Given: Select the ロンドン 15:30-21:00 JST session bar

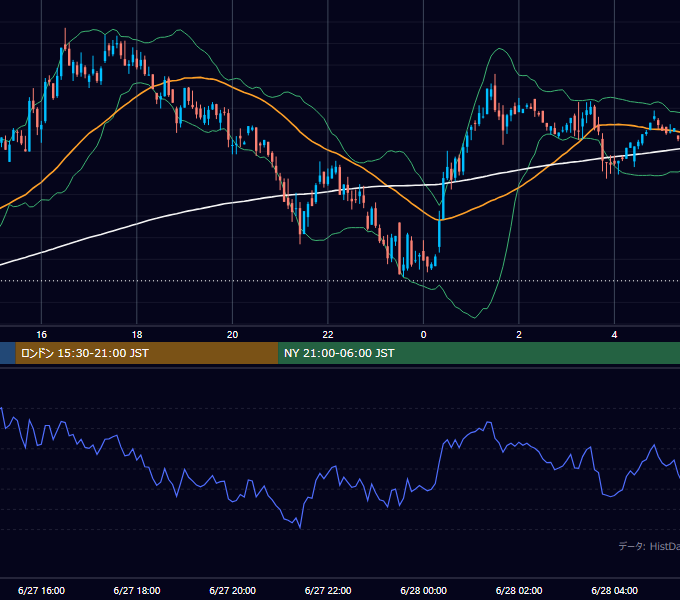Looking at the screenshot, I should (147, 353).
